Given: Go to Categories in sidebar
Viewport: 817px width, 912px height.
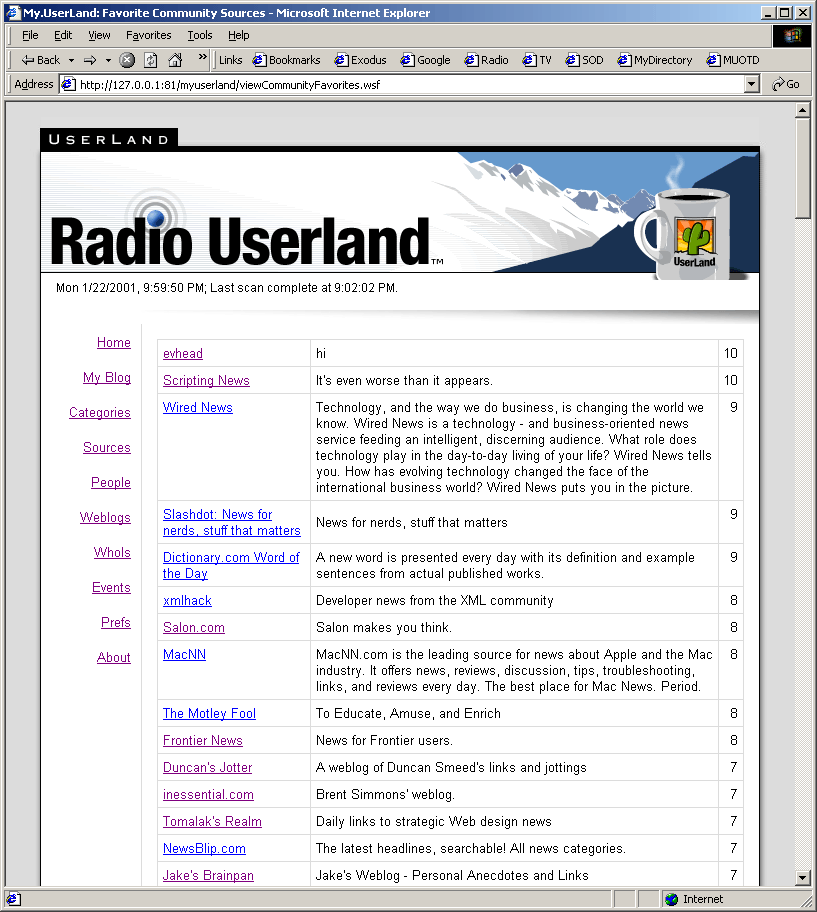Looking at the screenshot, I should point(100,413).
